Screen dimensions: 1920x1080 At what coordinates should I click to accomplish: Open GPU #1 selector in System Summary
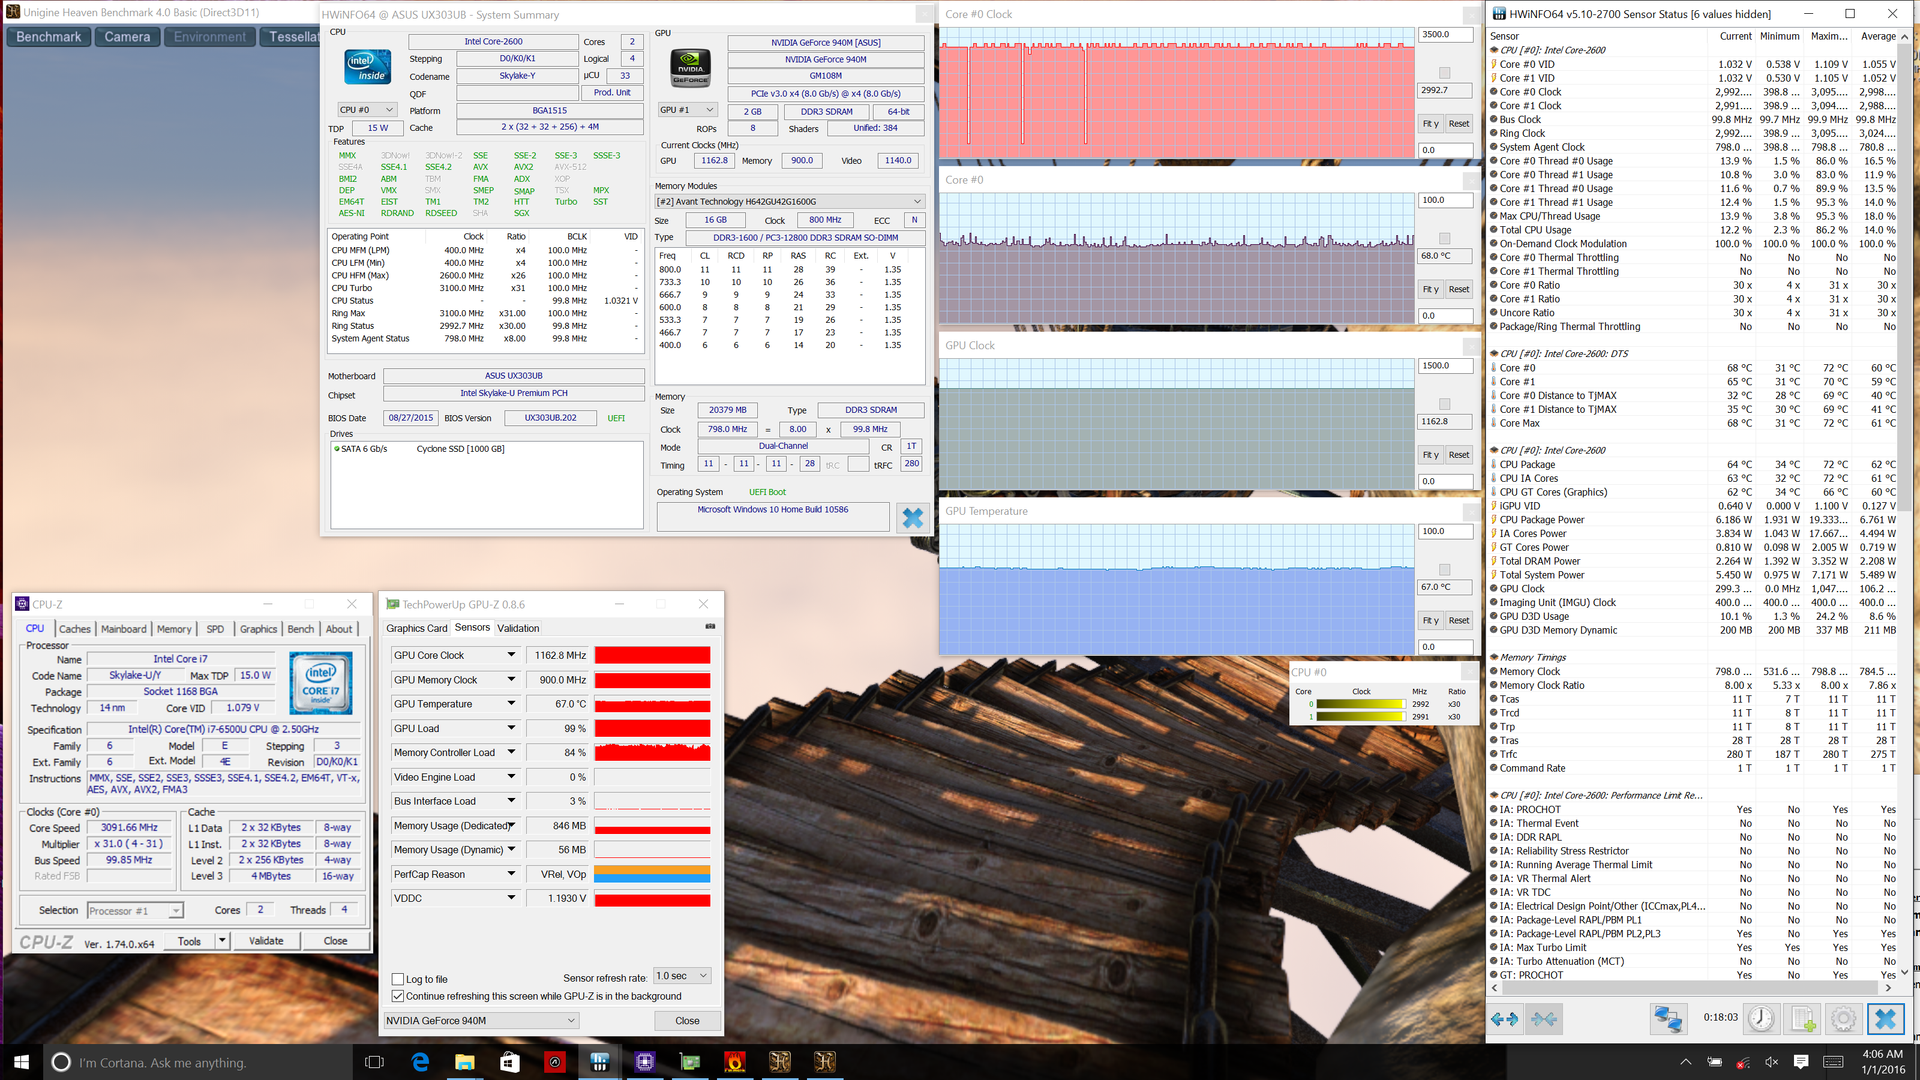click(687, 110)
